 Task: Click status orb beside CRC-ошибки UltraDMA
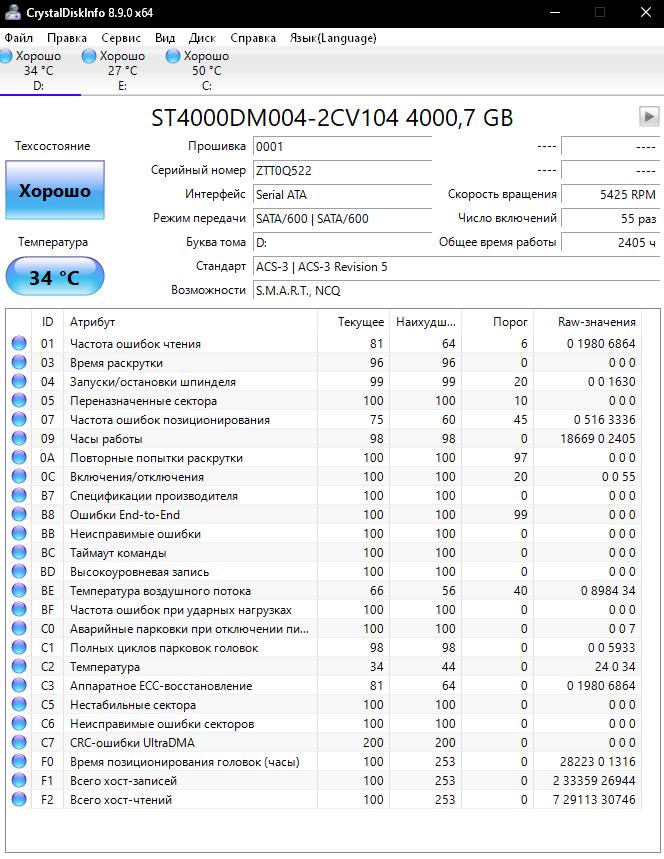[x=19, y=743]
